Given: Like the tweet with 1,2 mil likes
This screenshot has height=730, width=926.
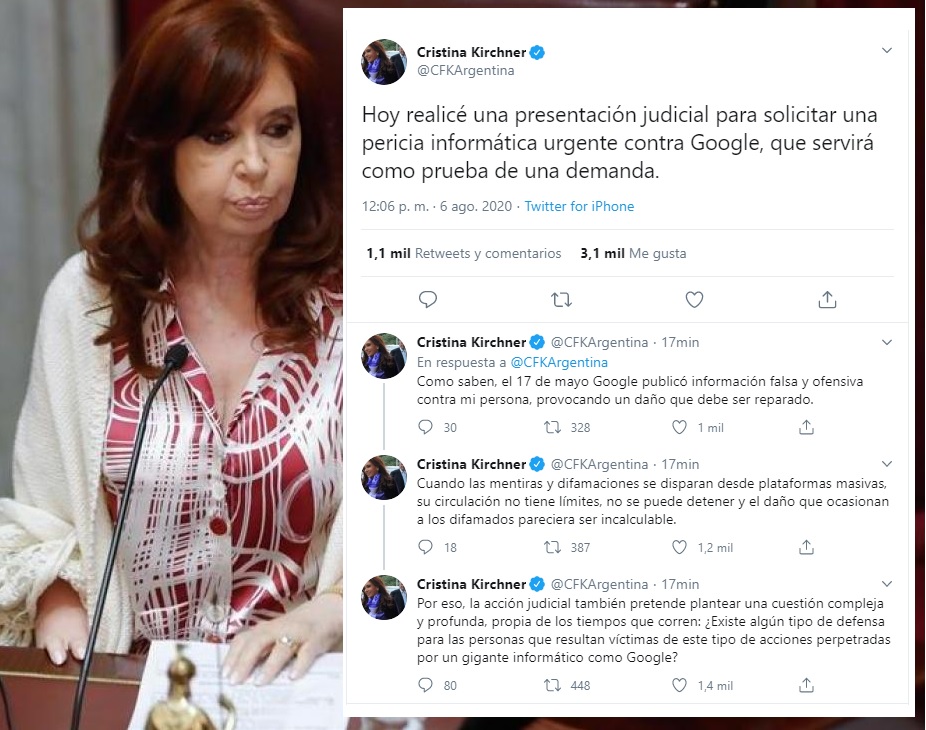Looking at the screenshot, I should [x=679, y=548].
